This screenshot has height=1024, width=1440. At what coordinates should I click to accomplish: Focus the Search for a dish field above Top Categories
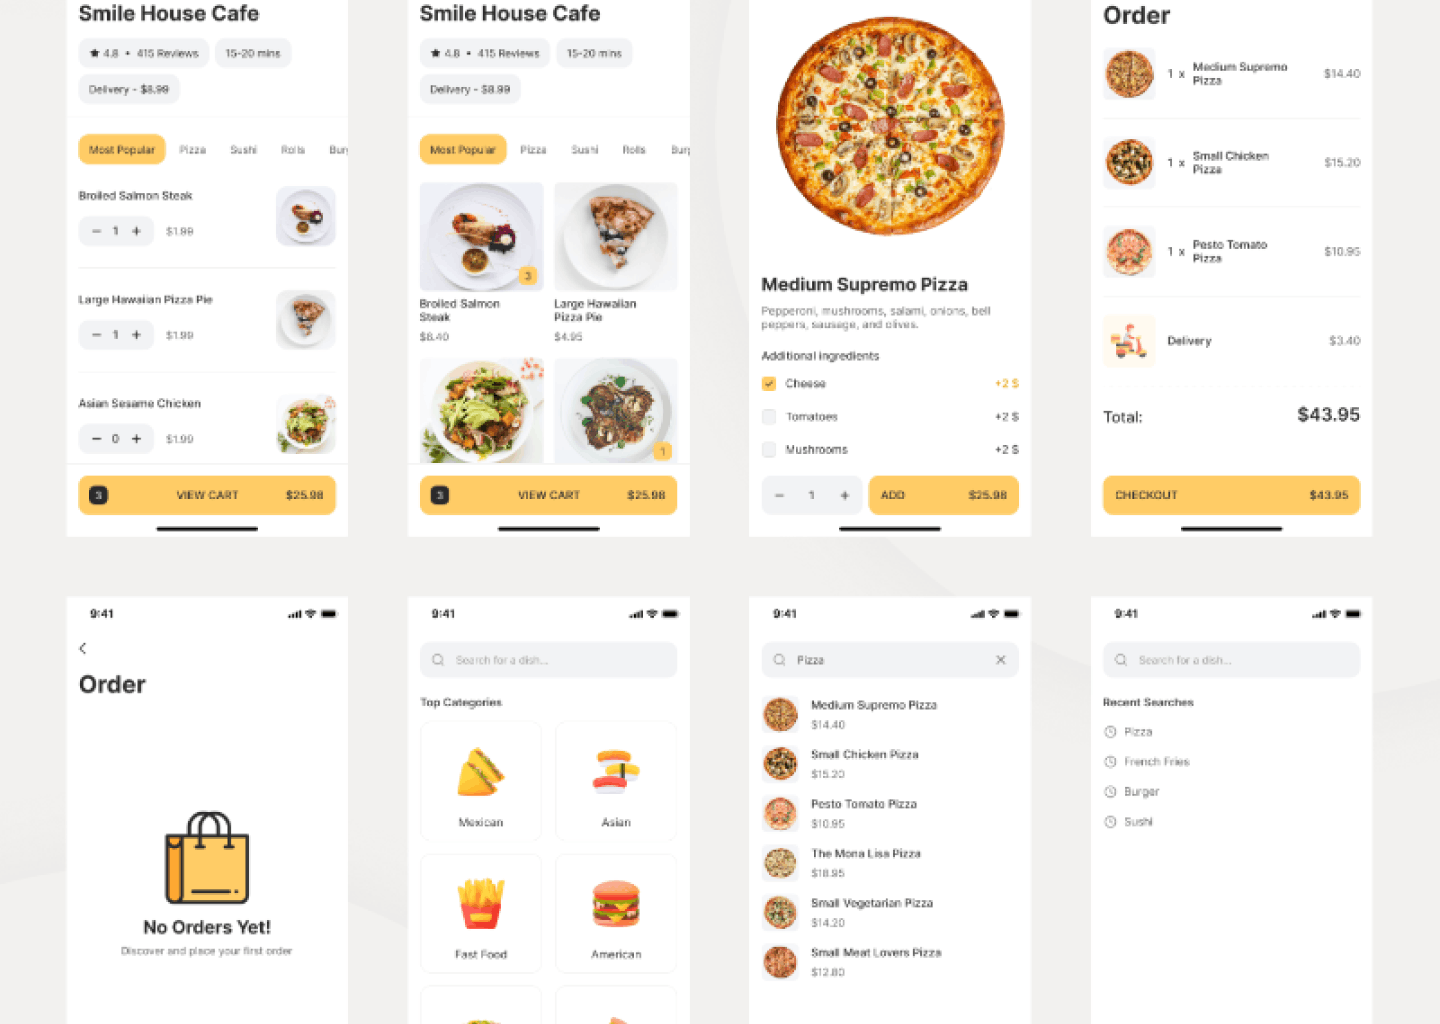[548, 660]
